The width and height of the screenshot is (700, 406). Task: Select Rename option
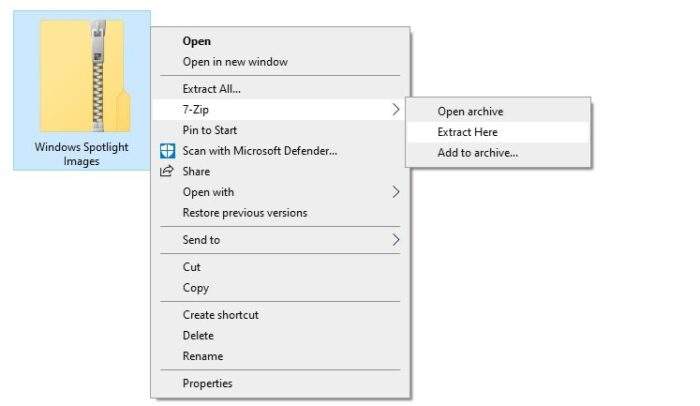(203, 356)
